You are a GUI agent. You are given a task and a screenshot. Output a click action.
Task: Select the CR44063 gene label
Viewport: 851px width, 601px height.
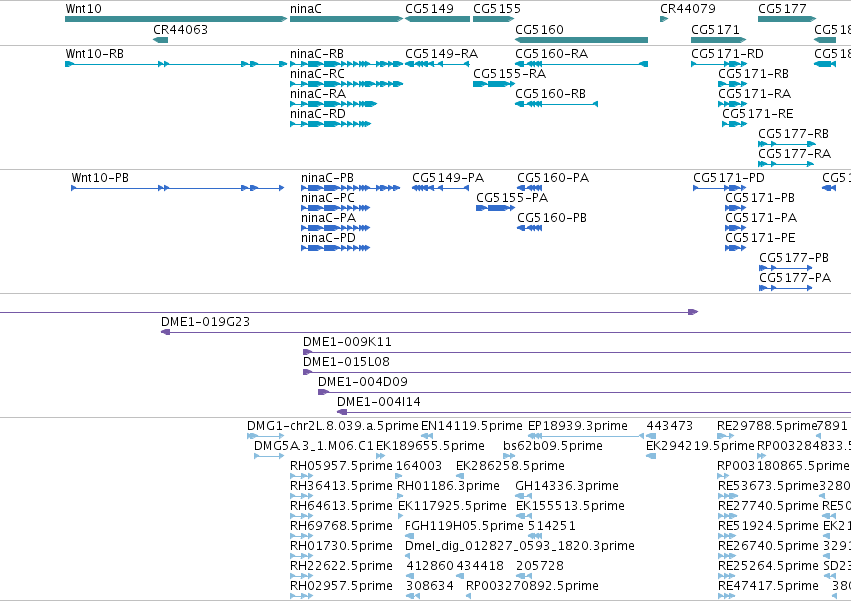click(x=180, y=29)
